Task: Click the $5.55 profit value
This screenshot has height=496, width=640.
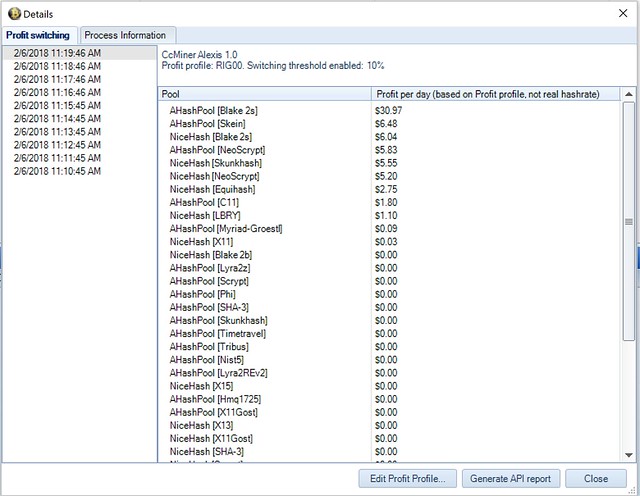Action: point(386,163)
